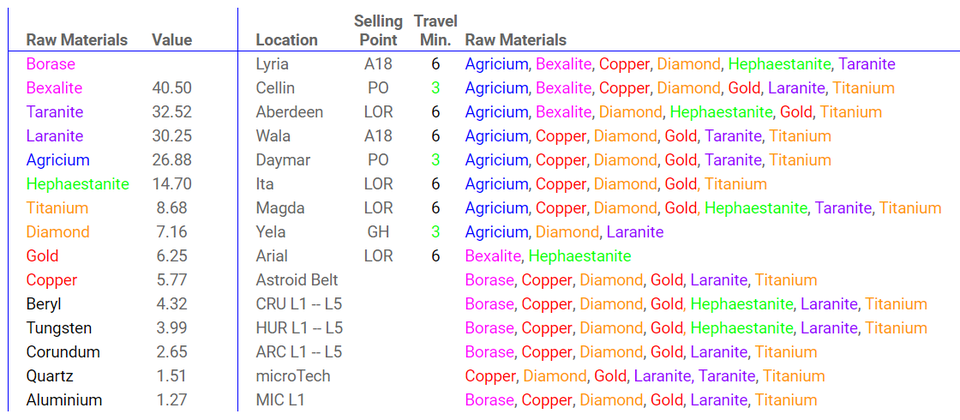Click the Tungsten raw material name
960x420 pixels.
coord(58,328)
